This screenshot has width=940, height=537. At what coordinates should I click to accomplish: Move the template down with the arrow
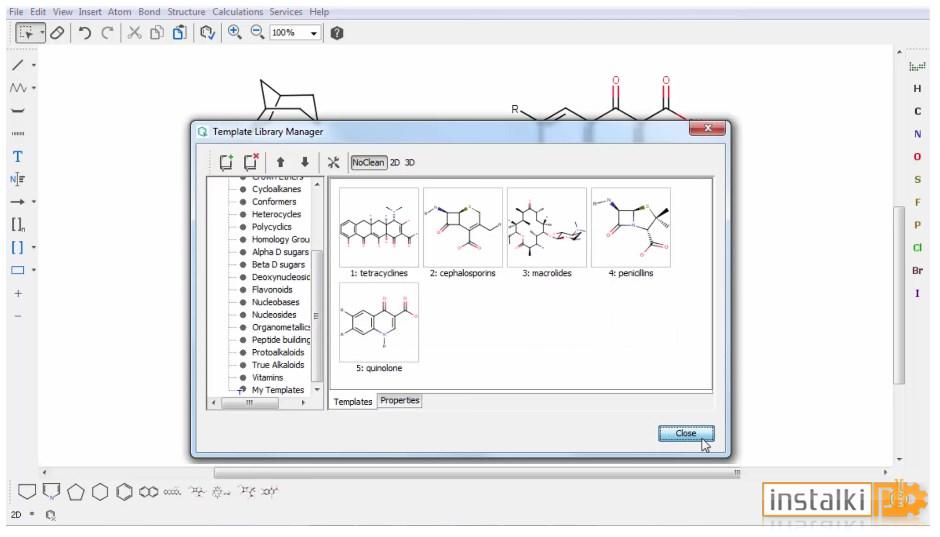[x=305, y=162]
